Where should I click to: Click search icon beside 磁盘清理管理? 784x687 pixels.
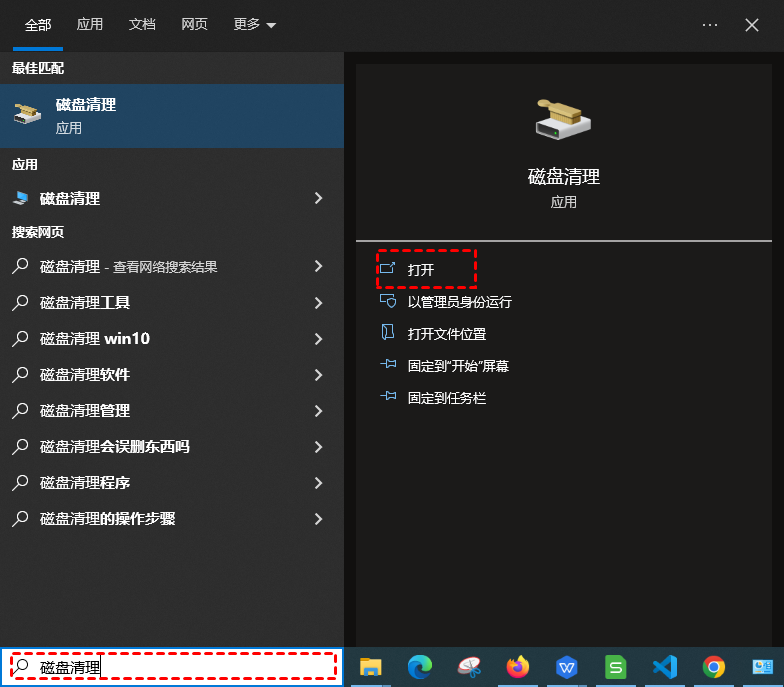(x=20, y=410)
